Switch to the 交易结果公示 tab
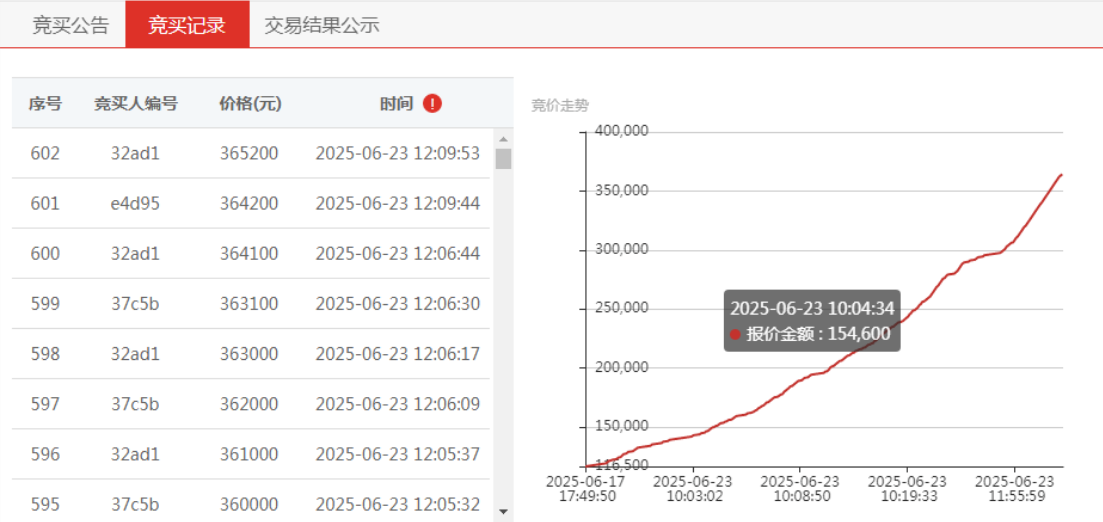Viewport: 1103px width, 522px height. (322, 25)
